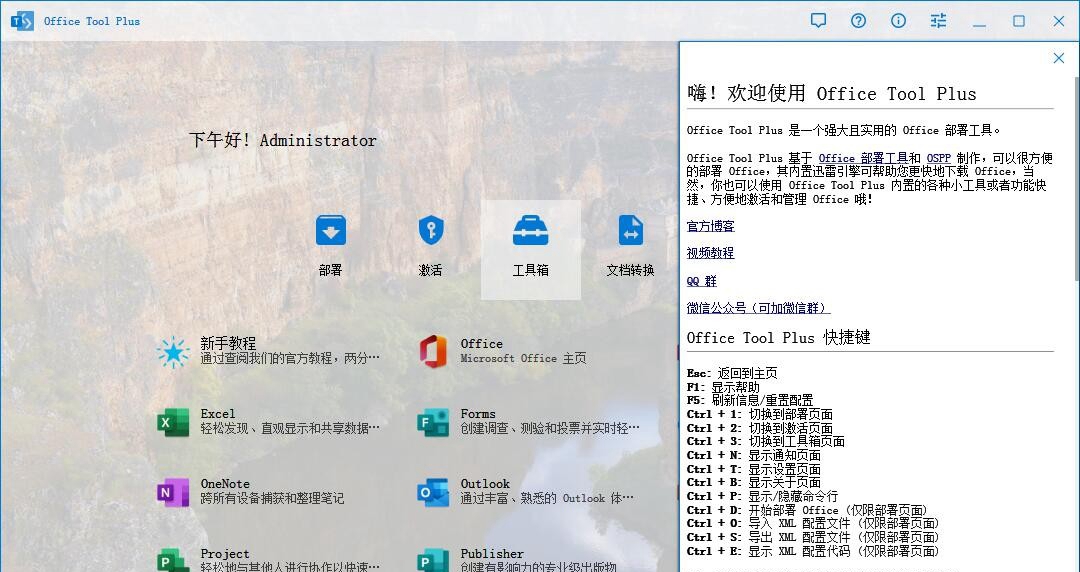This screenshot has width=1080, height=572.
Task: Click the Microsoft Office logo icon
Action: pyautogui.click(x=433, y=351)
